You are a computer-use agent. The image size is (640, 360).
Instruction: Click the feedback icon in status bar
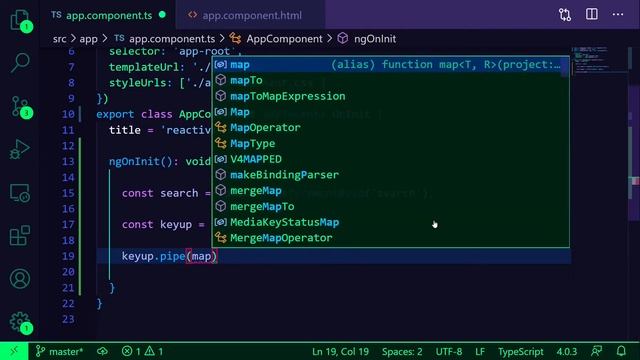[x=596, y=351]
